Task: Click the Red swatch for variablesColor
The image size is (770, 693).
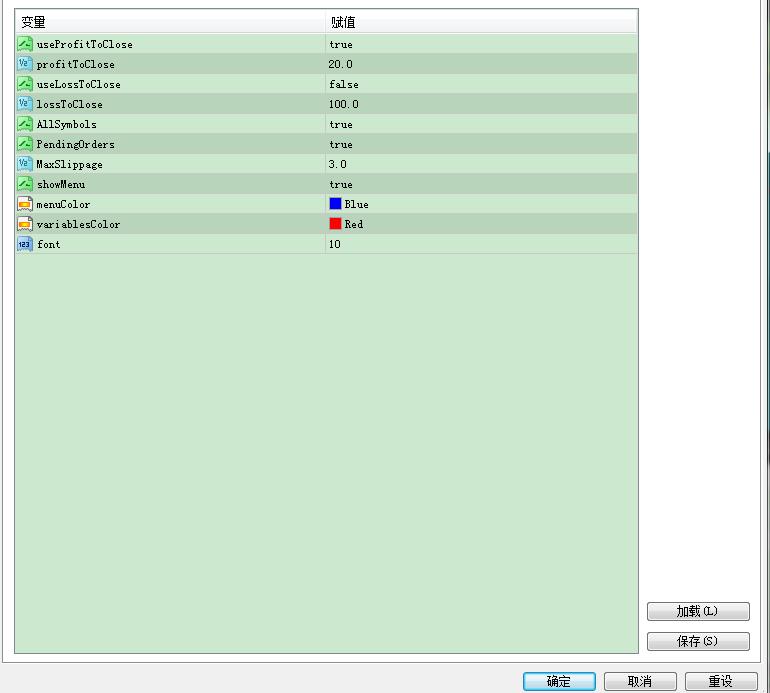Action: point(336,224)
